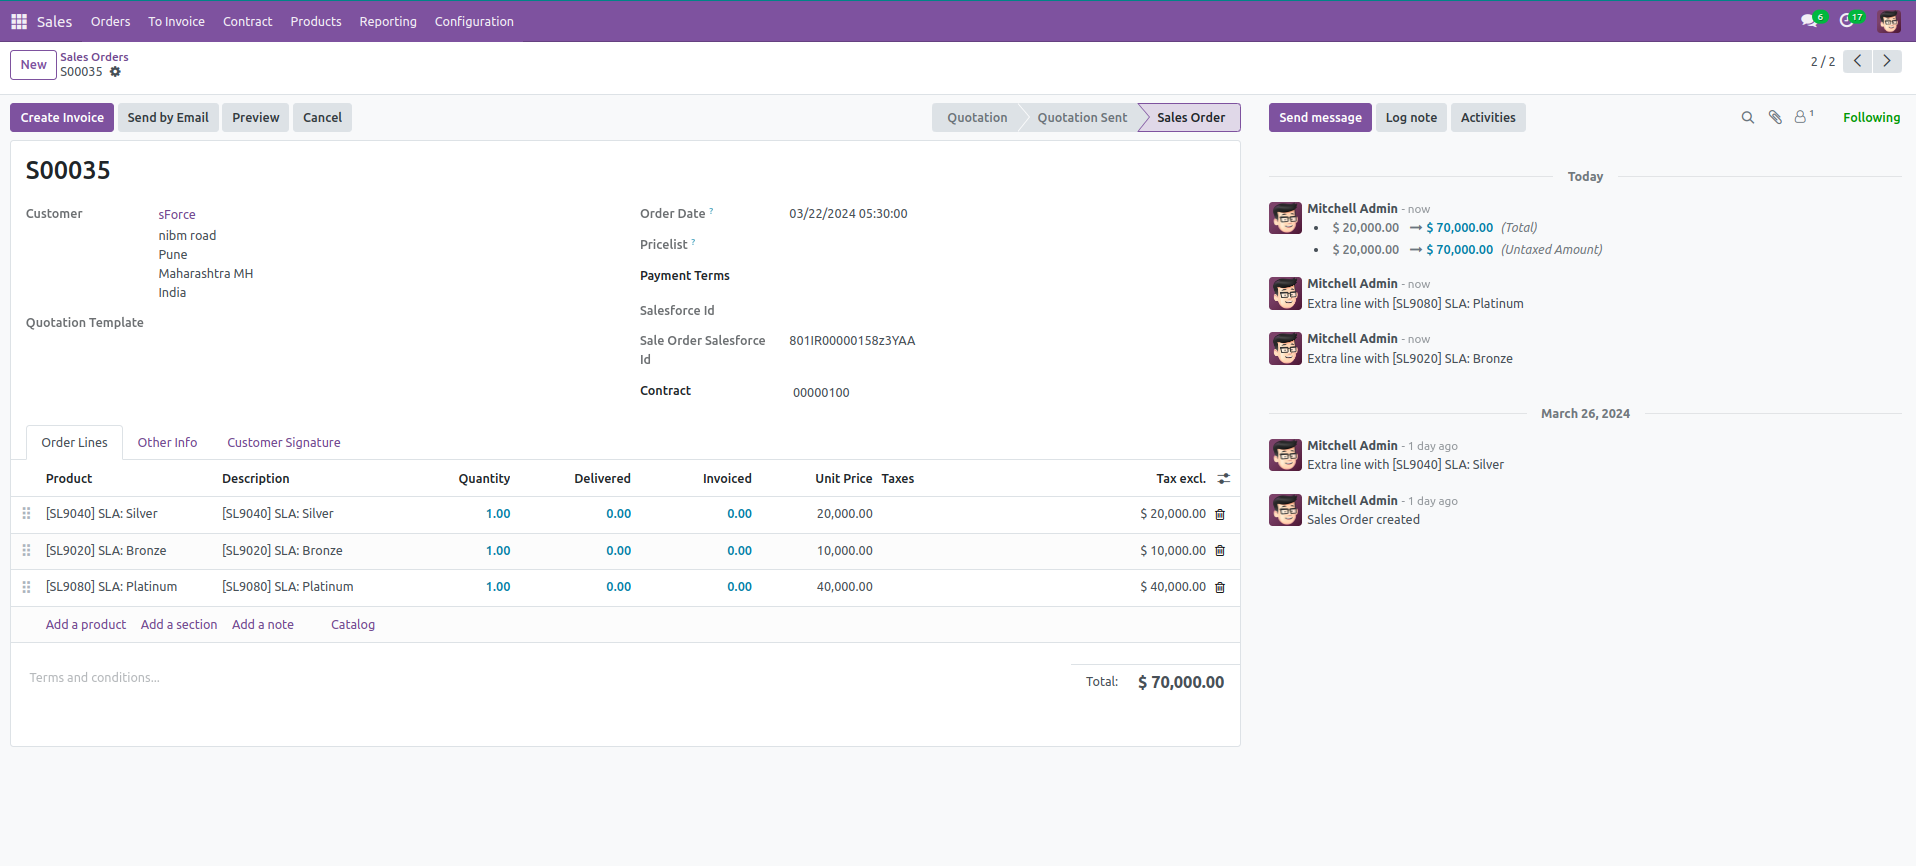Click the Sale Order Salesforce Id value
1916x866 pixels.
click(x=852, y=341)
